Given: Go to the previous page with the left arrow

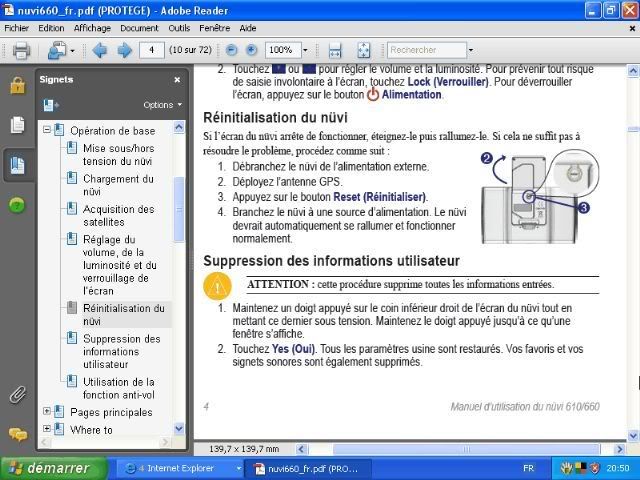Looking at the screenshot, I should tap(100, 51).
